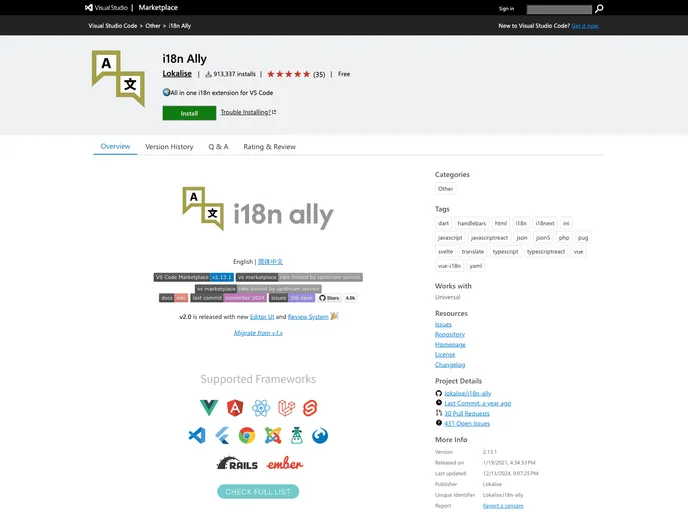Open the Version History tab
Viewport: 688px width, 512px height.
pyautogui.click(x=169, y=147)
